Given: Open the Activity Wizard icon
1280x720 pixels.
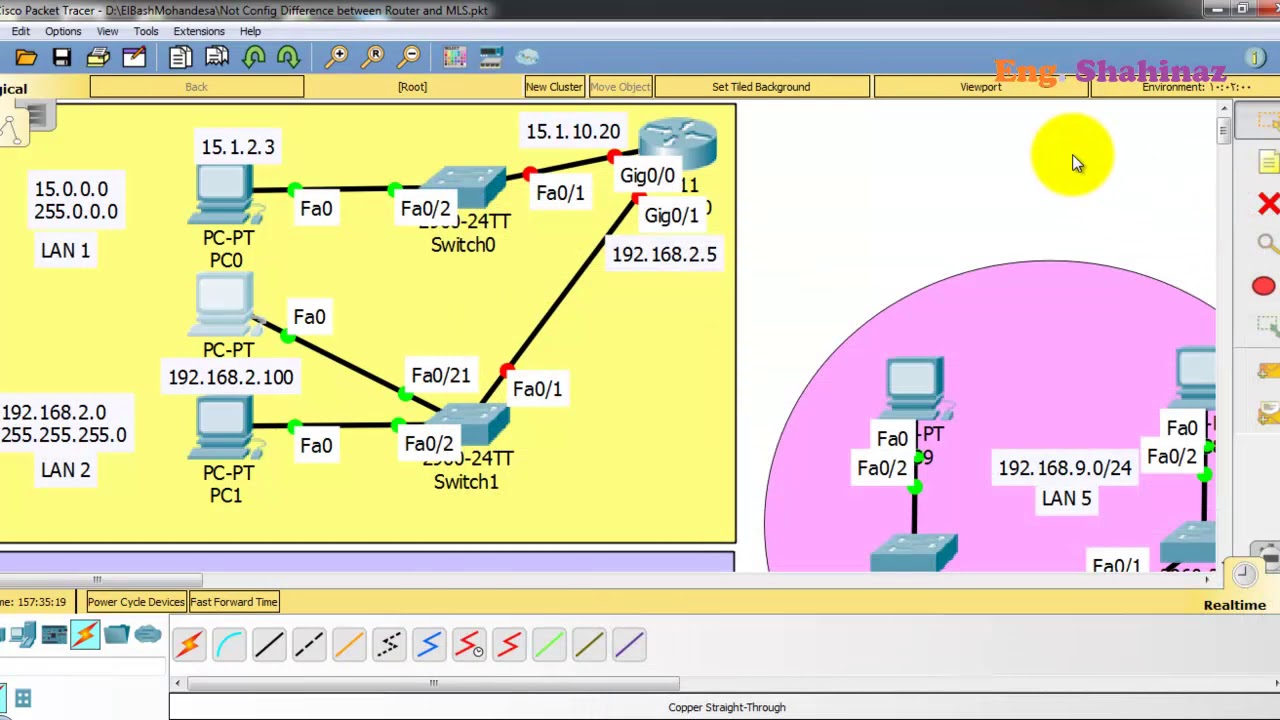Looking at the screenshot, I should coord(134,57).
